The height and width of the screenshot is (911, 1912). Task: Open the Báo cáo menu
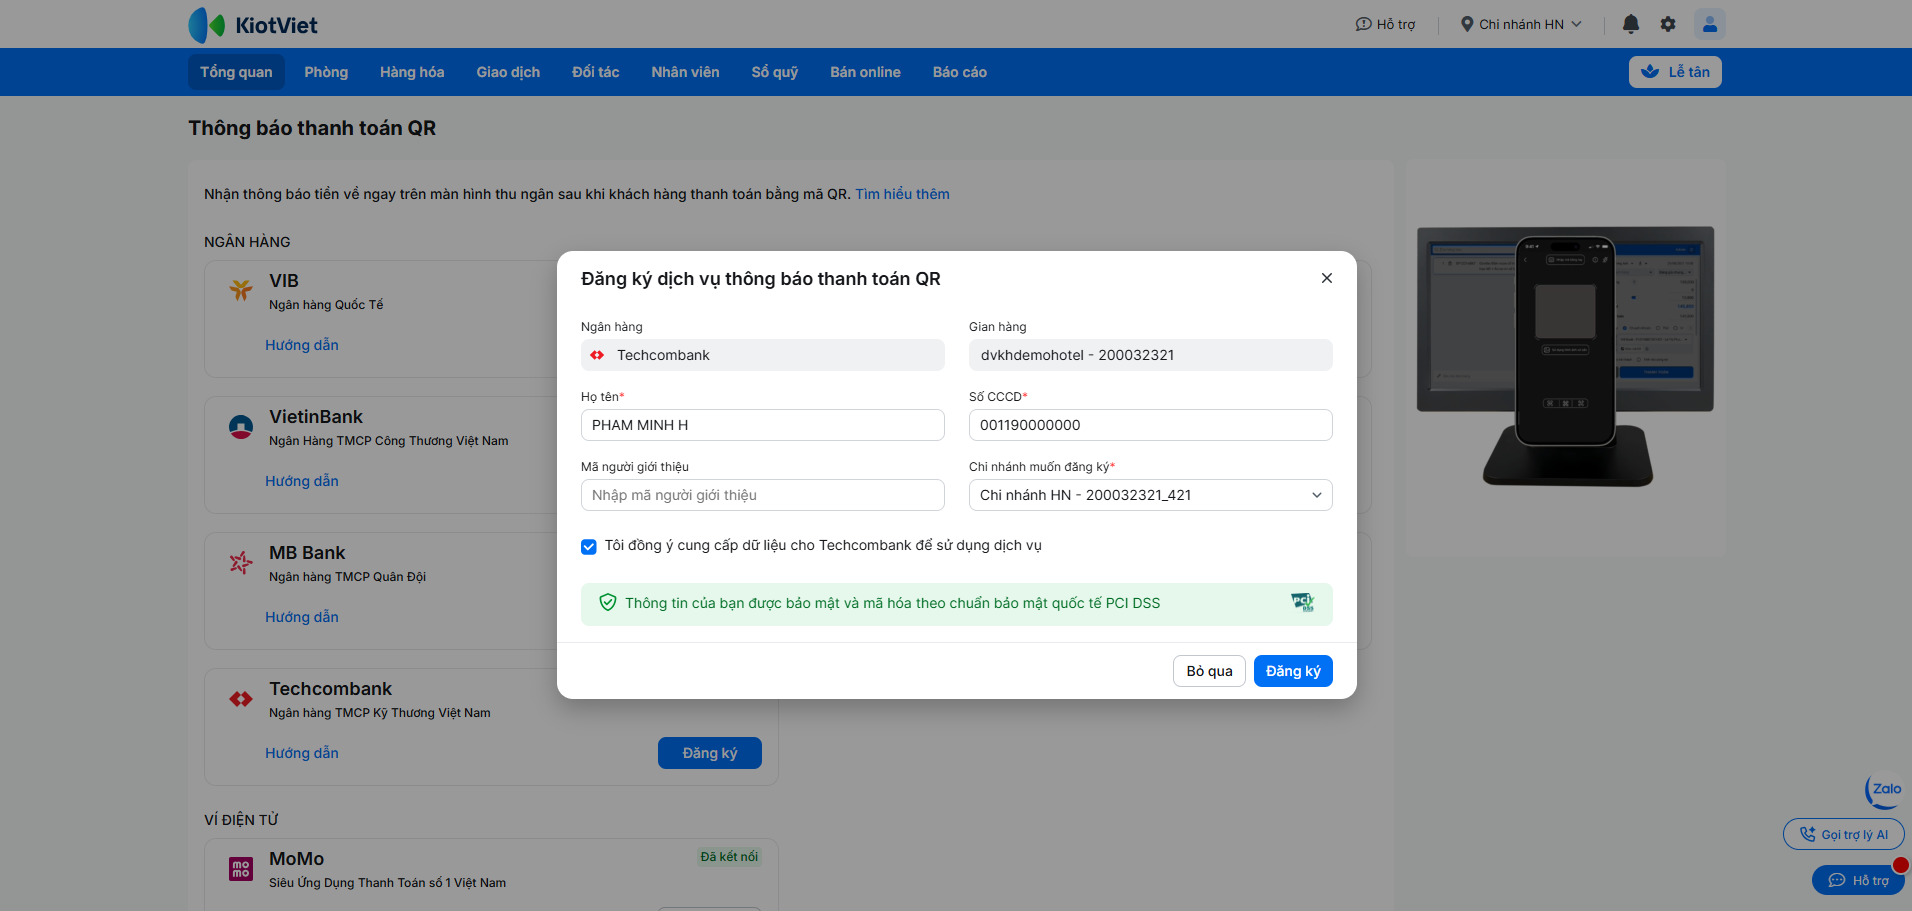click(960, 72)
